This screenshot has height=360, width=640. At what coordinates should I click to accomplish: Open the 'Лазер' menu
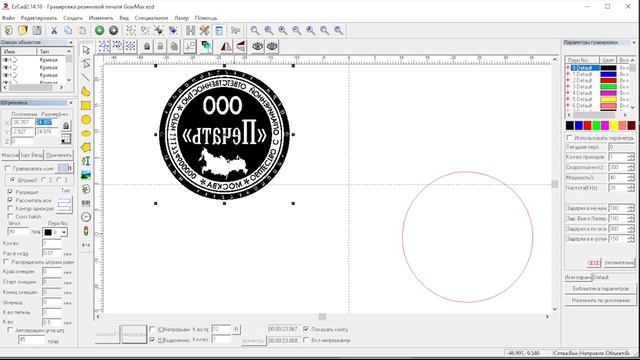click(181, 18)
